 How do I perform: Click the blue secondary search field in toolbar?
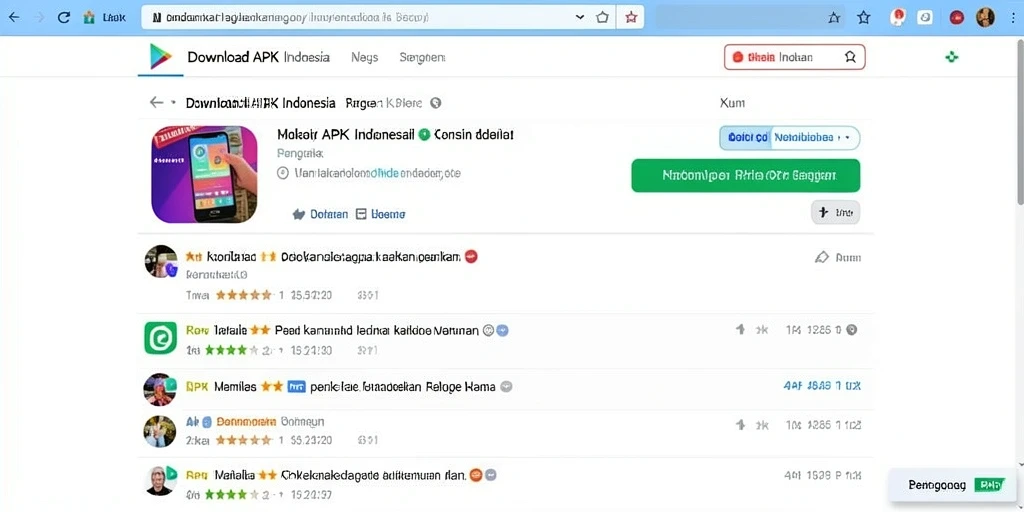point(750,18)
